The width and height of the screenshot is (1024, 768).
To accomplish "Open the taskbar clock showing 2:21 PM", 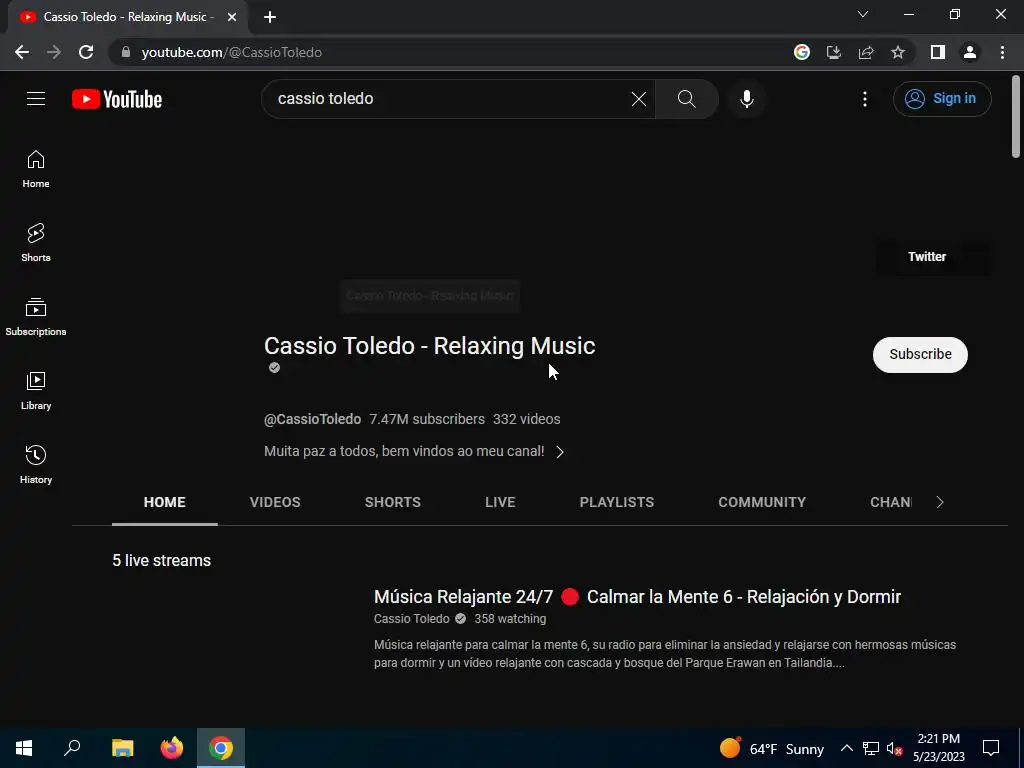I will (938, 748).
